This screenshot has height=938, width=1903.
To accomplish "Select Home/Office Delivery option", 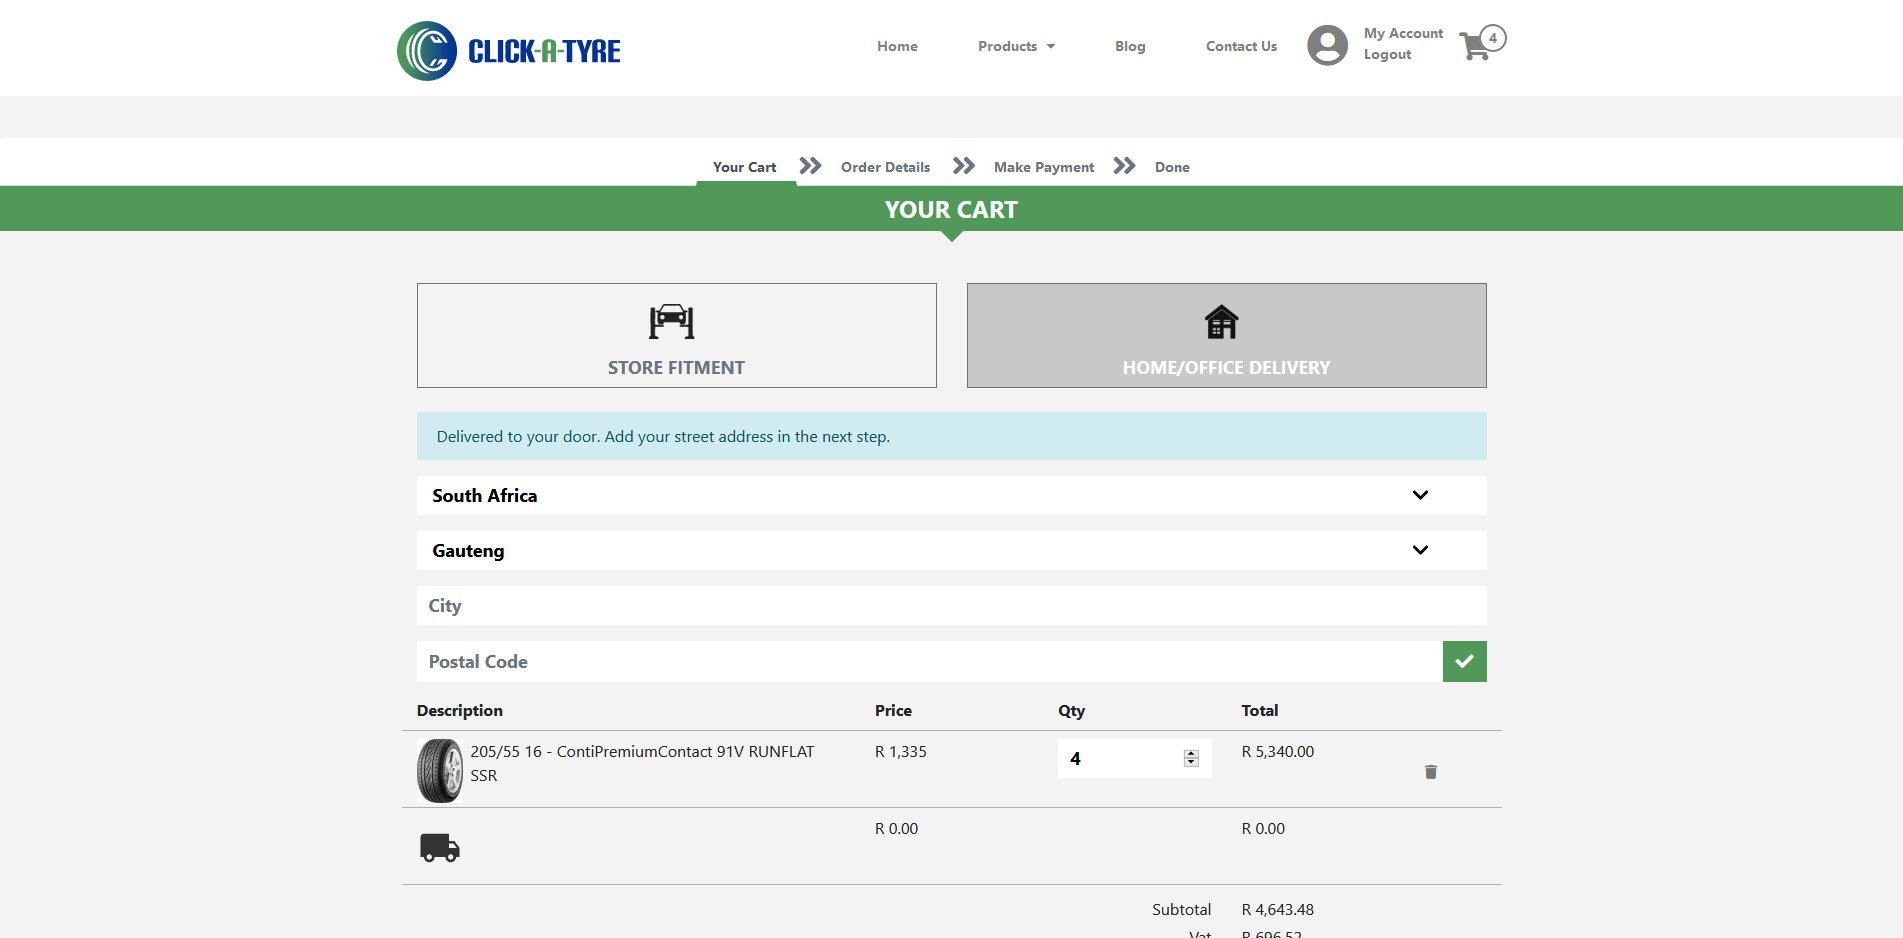I will pyautogui.click(x=1226, y=335).
